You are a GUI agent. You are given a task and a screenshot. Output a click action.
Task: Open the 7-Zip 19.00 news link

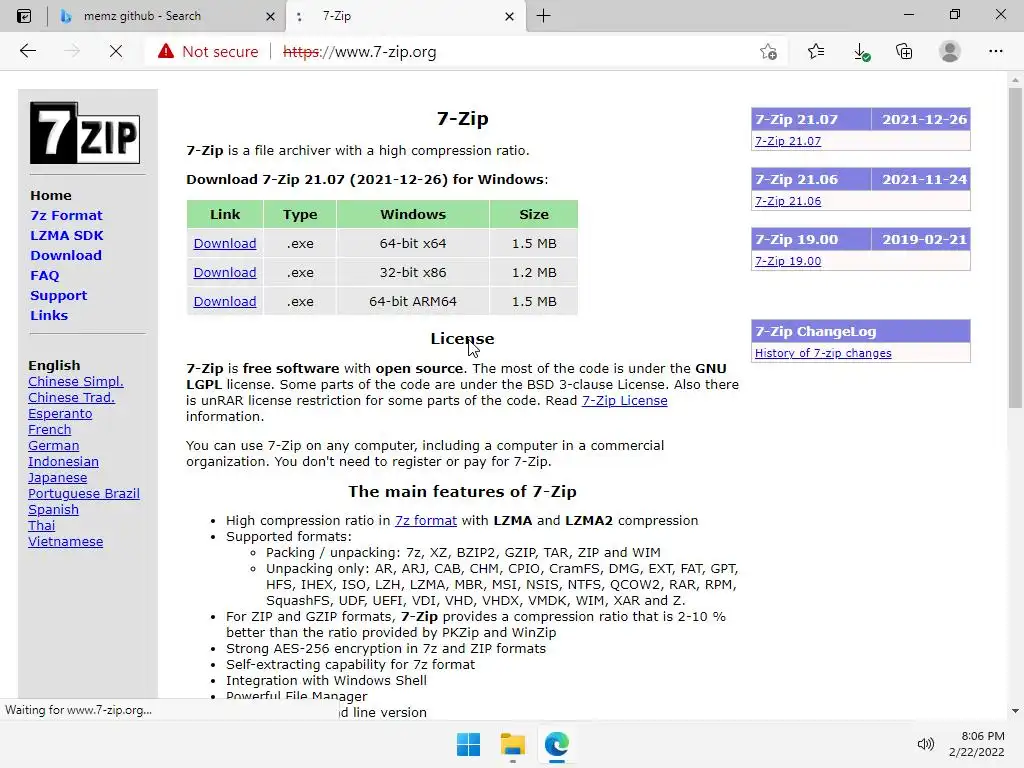pyautogui.click(x=788, y=261)
